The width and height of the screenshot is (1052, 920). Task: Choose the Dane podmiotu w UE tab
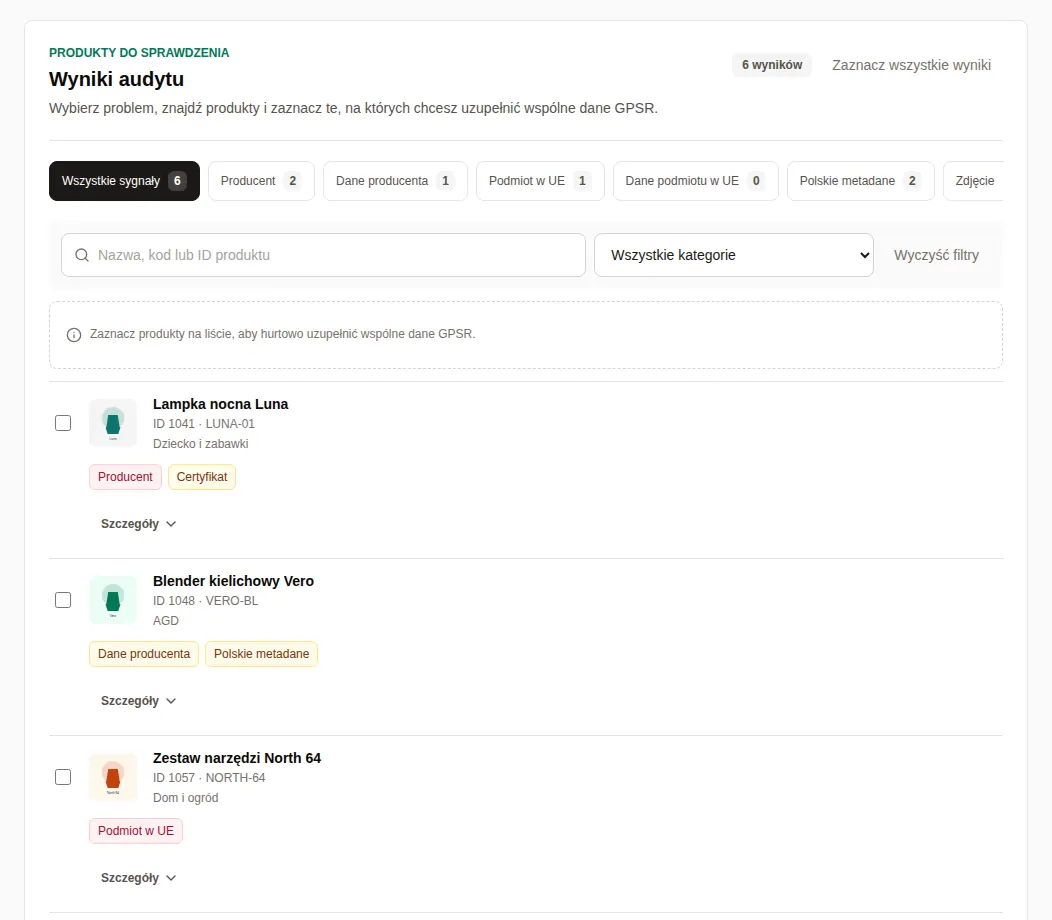[x=696, y=181]
